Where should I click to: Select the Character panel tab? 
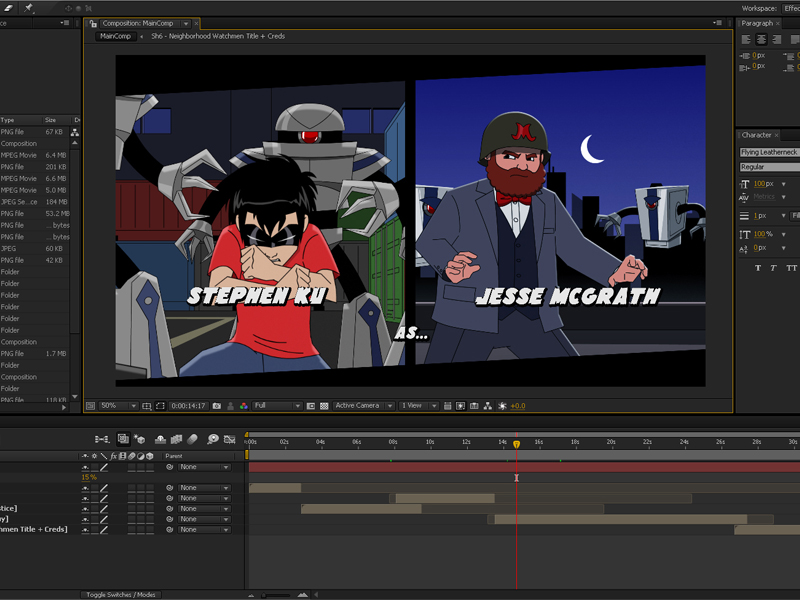coord(756,135)
